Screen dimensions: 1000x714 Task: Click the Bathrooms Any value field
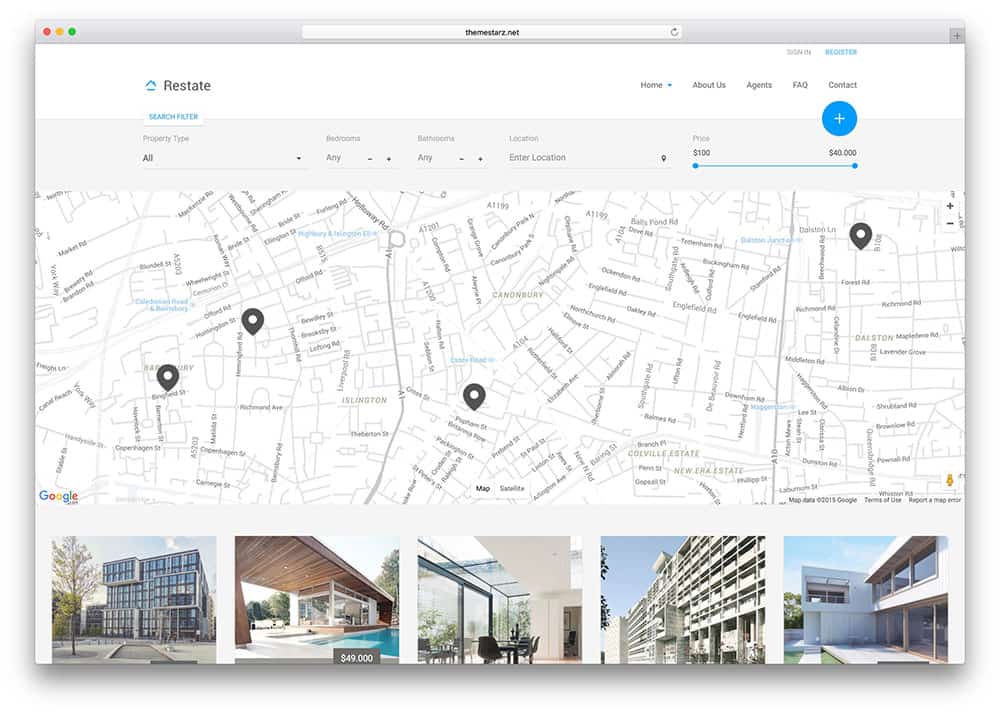(x=425, y=157)
